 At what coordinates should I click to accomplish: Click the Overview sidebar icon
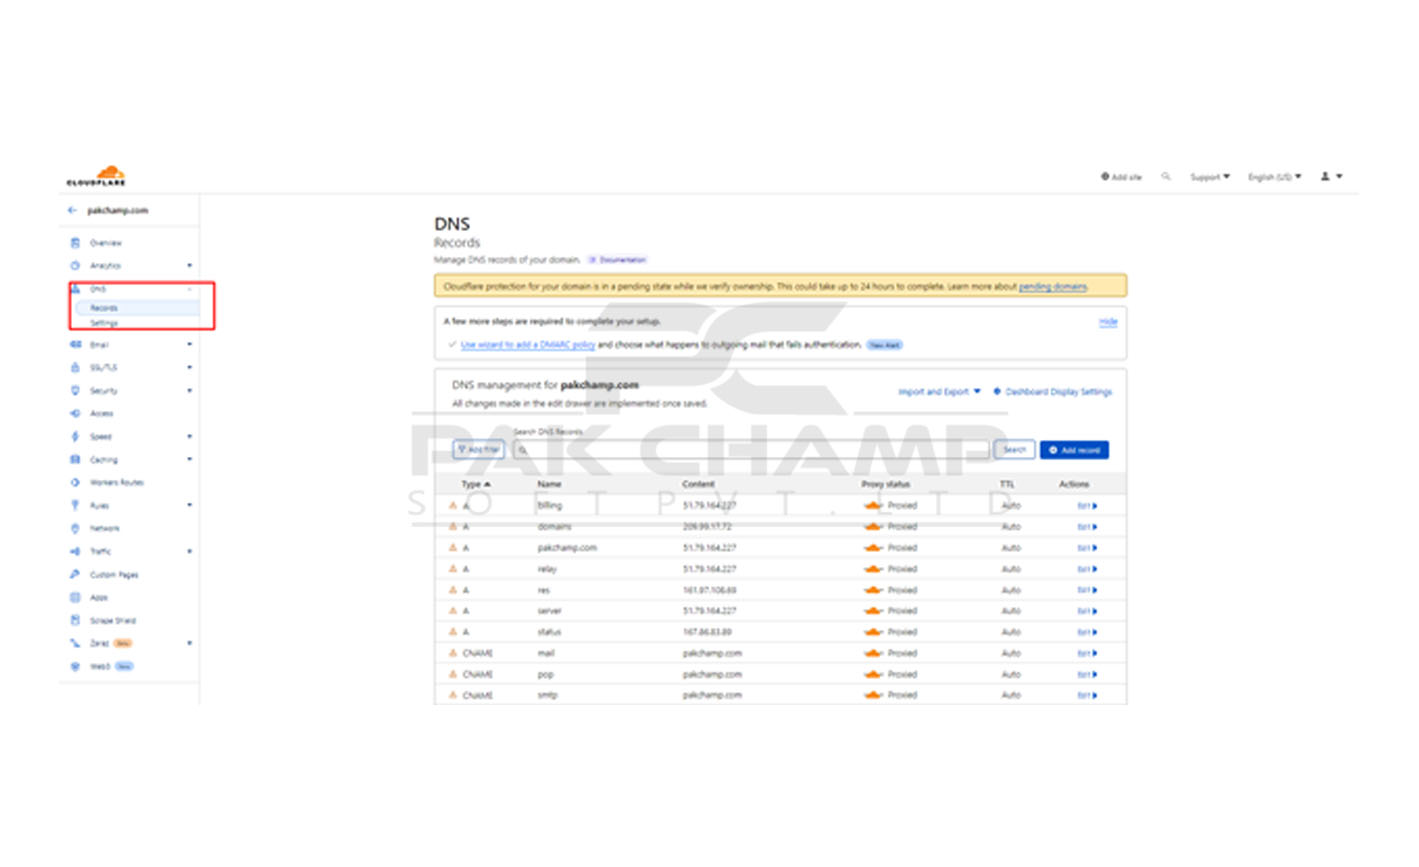[75, 243]
